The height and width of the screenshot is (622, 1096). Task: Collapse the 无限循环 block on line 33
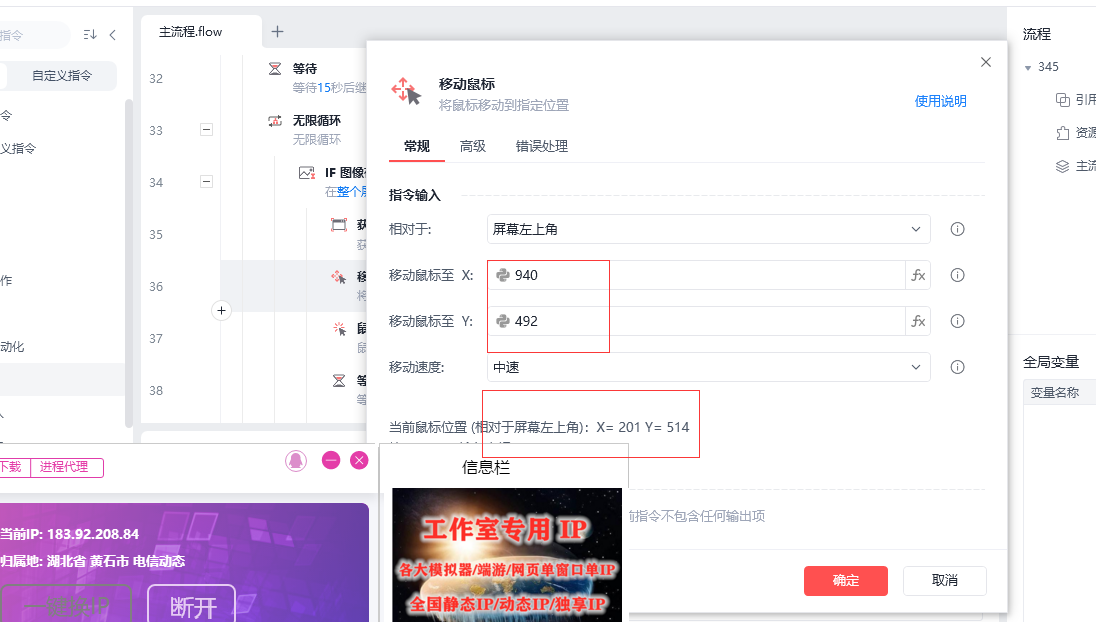pos(206,130)
